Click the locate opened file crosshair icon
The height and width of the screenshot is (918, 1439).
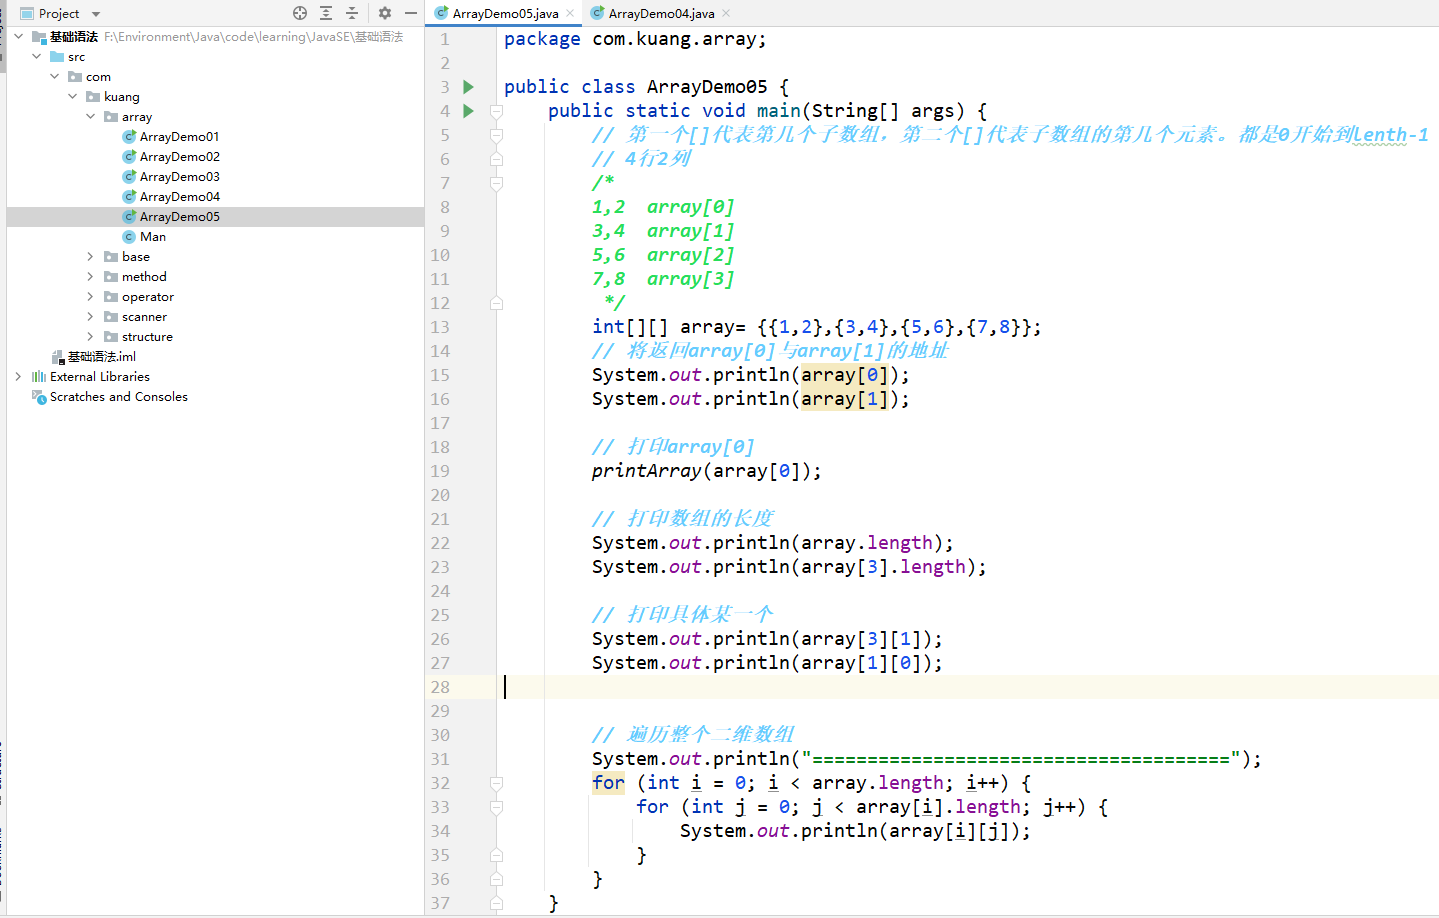point(300,13)
